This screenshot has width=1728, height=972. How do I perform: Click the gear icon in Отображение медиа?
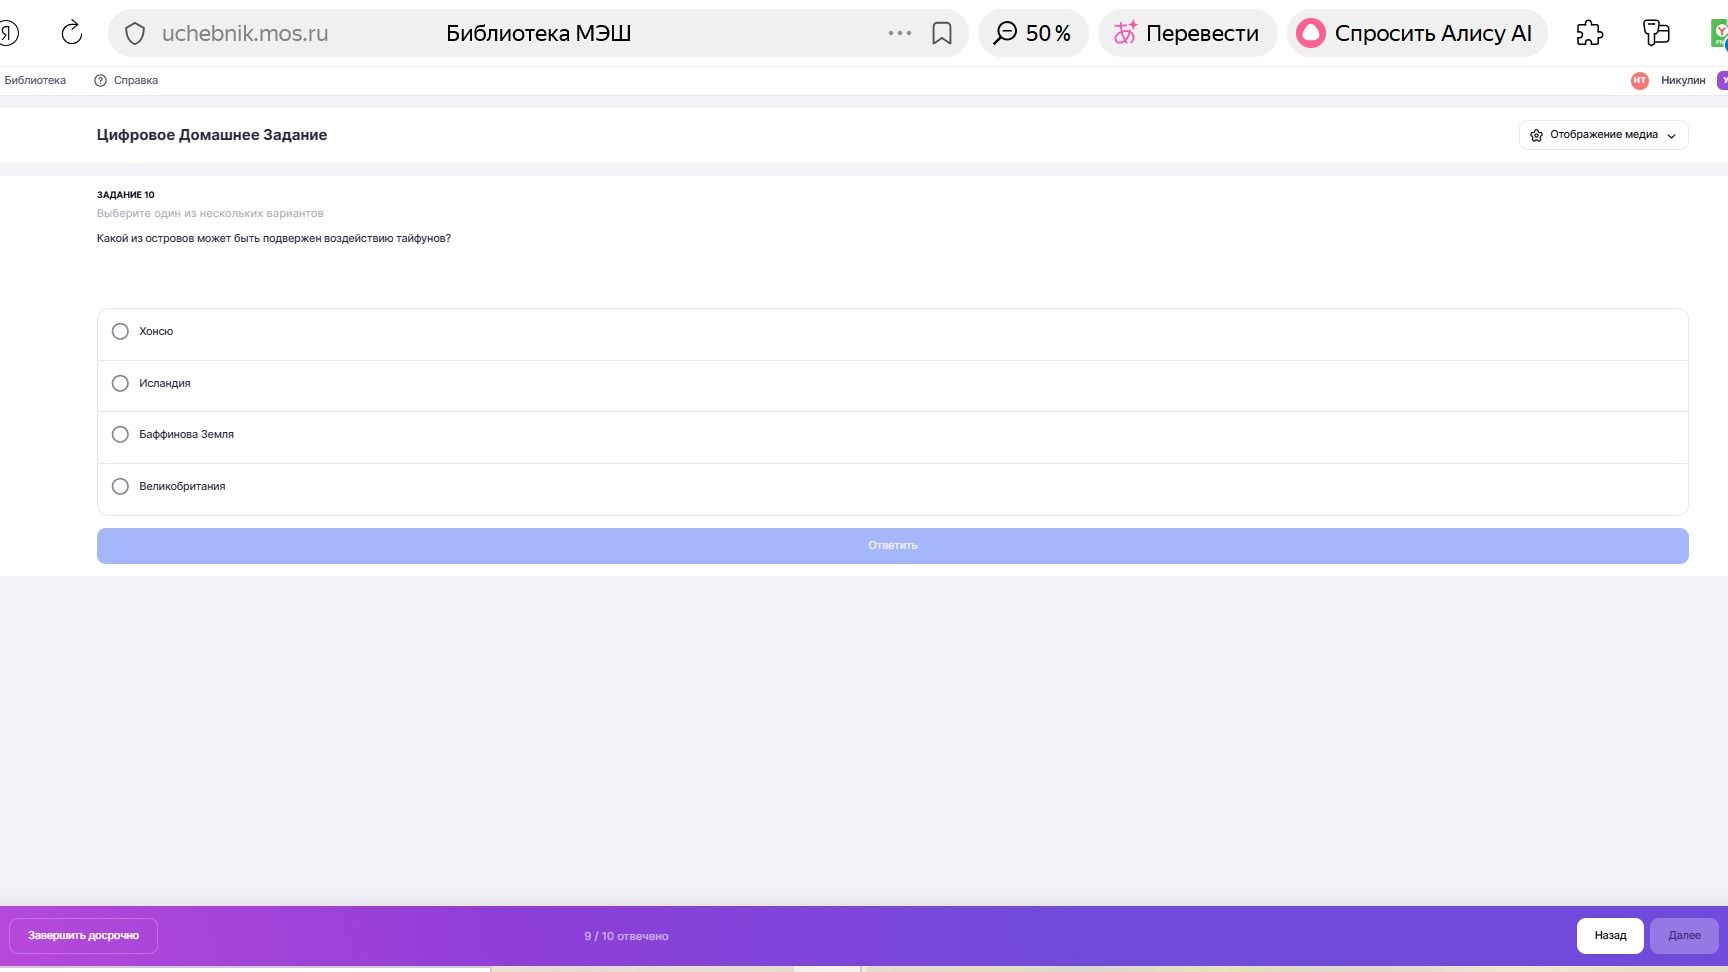(1536, 135)
